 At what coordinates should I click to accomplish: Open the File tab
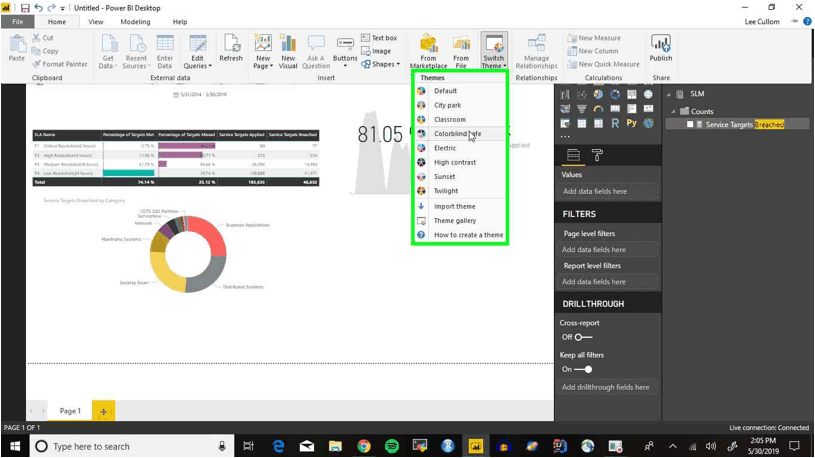pos(18,22)
